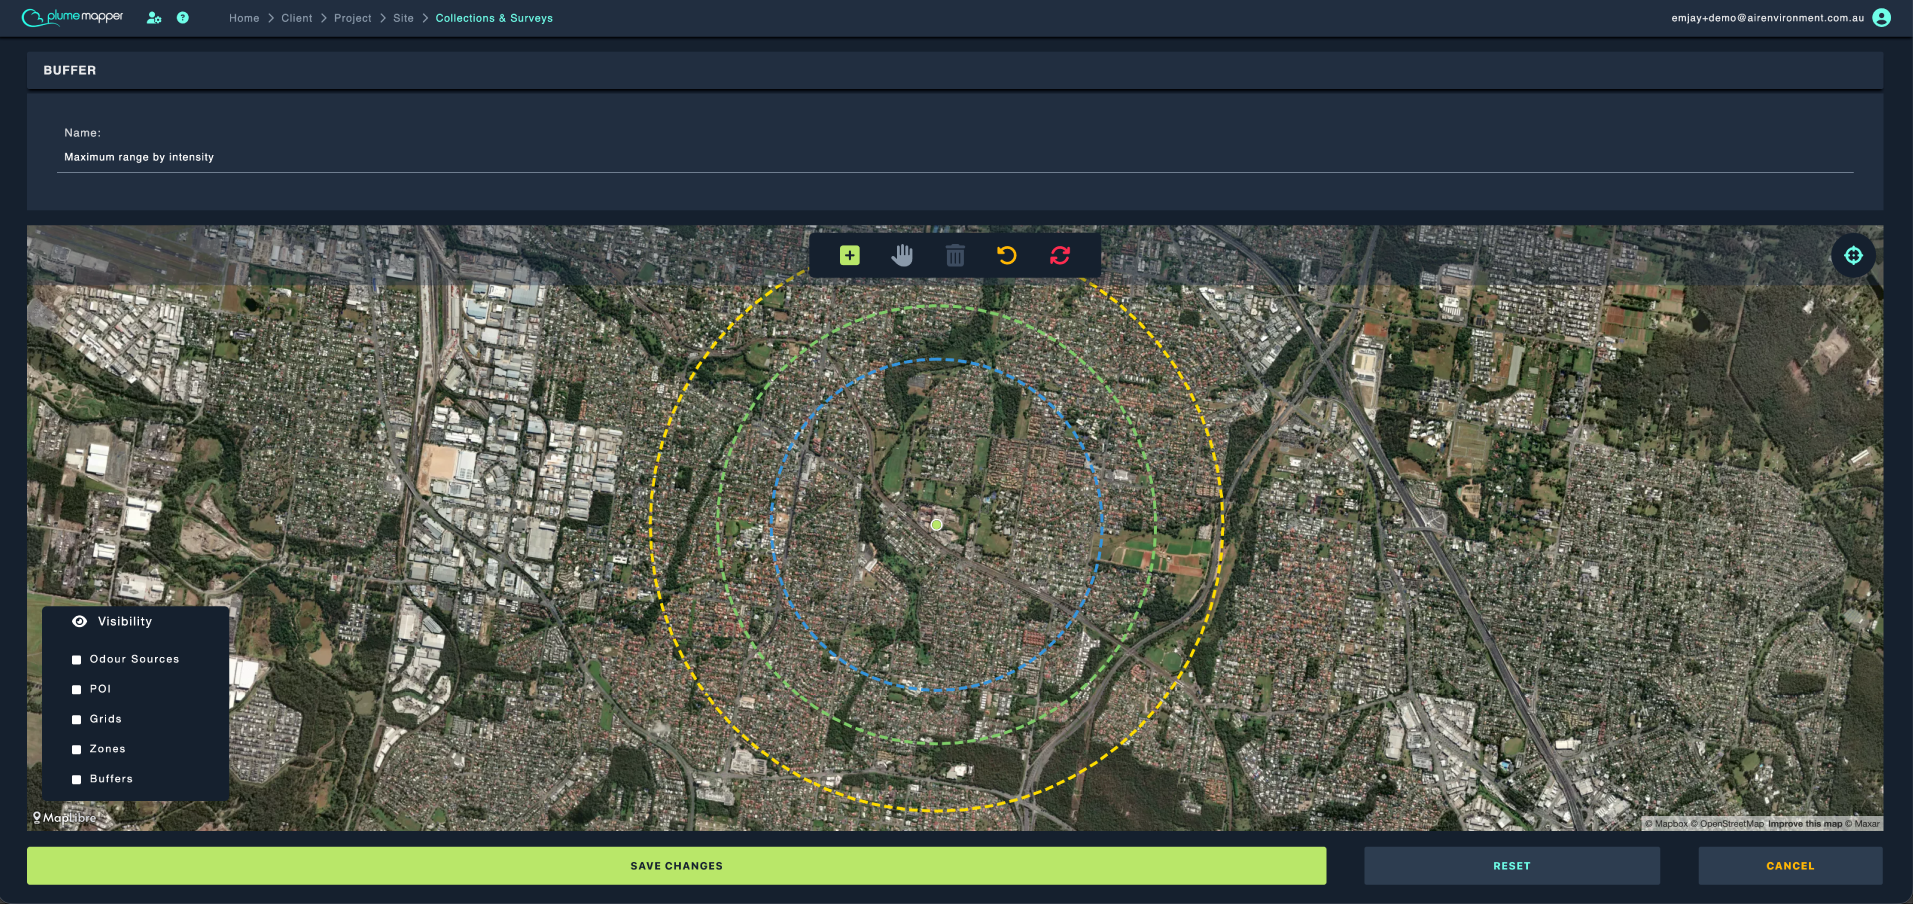Click the red refresh arrows tool
The width and height of the screenshot is (1913, 904).
point(1060,256)
